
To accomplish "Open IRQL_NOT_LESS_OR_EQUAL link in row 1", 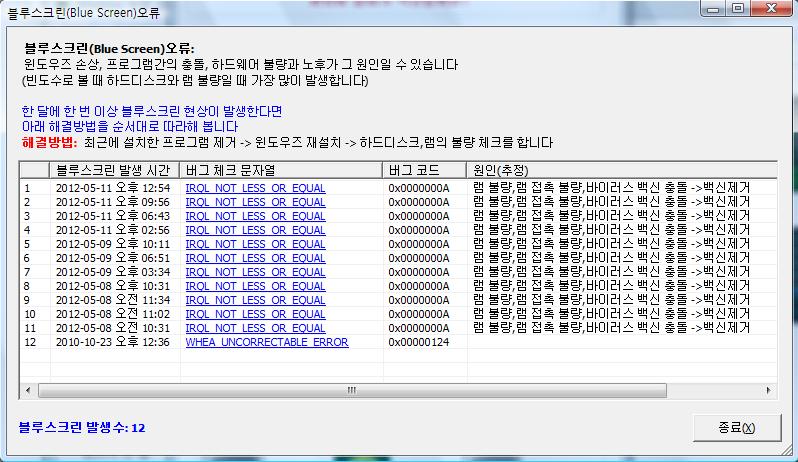I will click(x=255, y=188).
